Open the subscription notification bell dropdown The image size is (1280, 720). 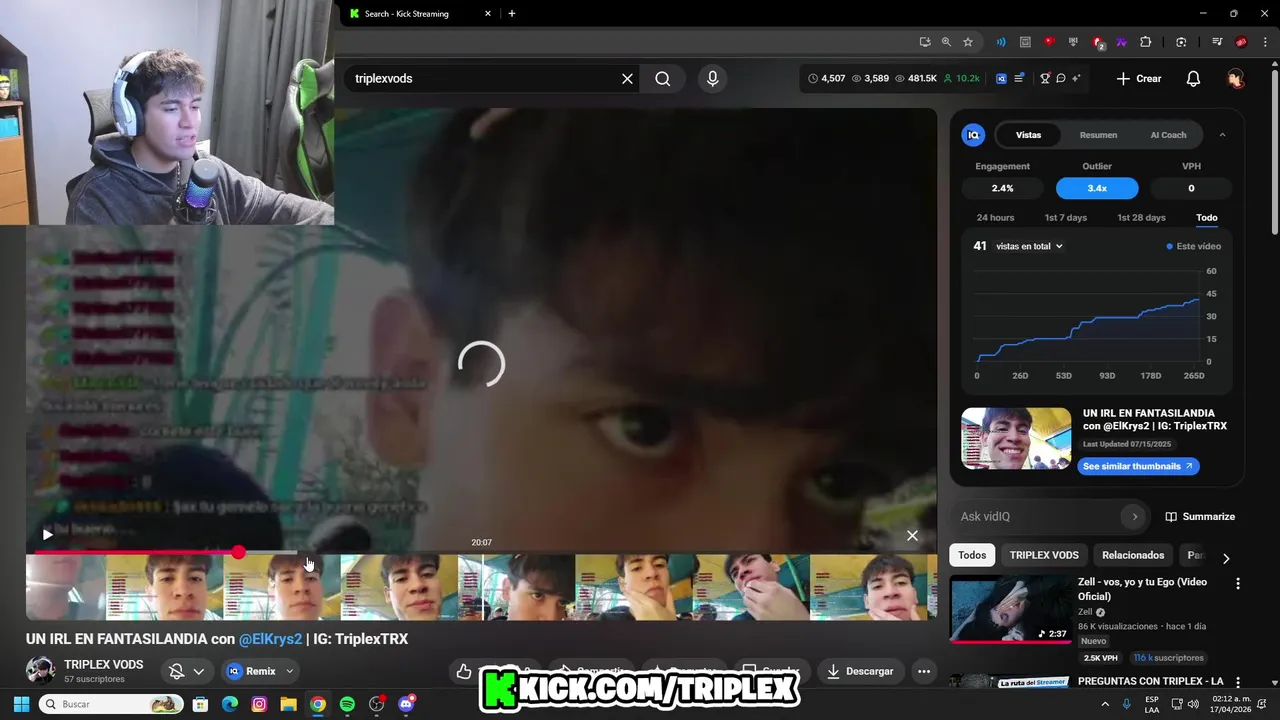click(186, 671)
